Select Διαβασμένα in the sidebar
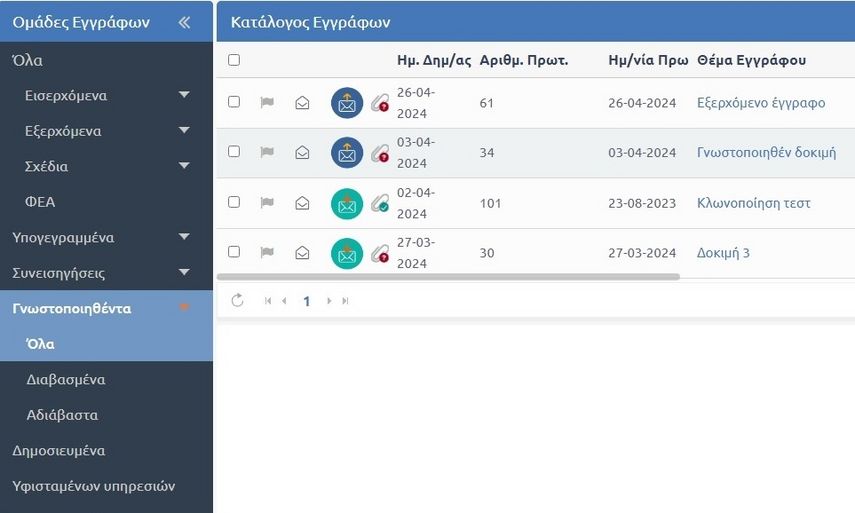855x513 pixels. pos(66,380)
